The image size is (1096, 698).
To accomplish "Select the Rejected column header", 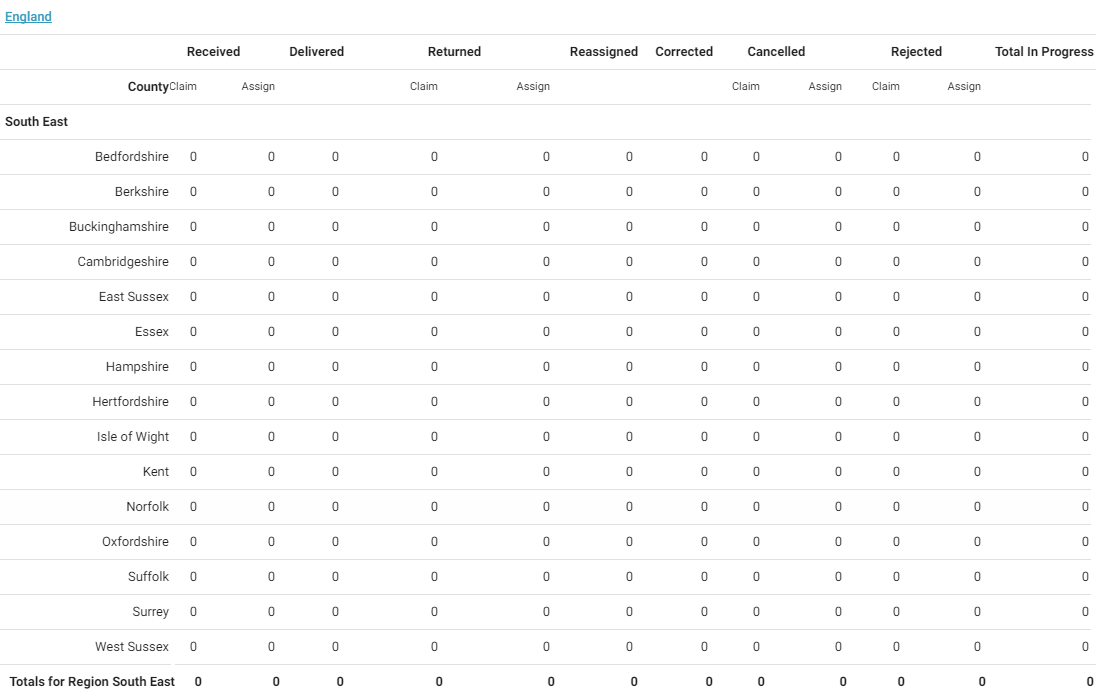I will pyautogui.click(x=916, y=52).
